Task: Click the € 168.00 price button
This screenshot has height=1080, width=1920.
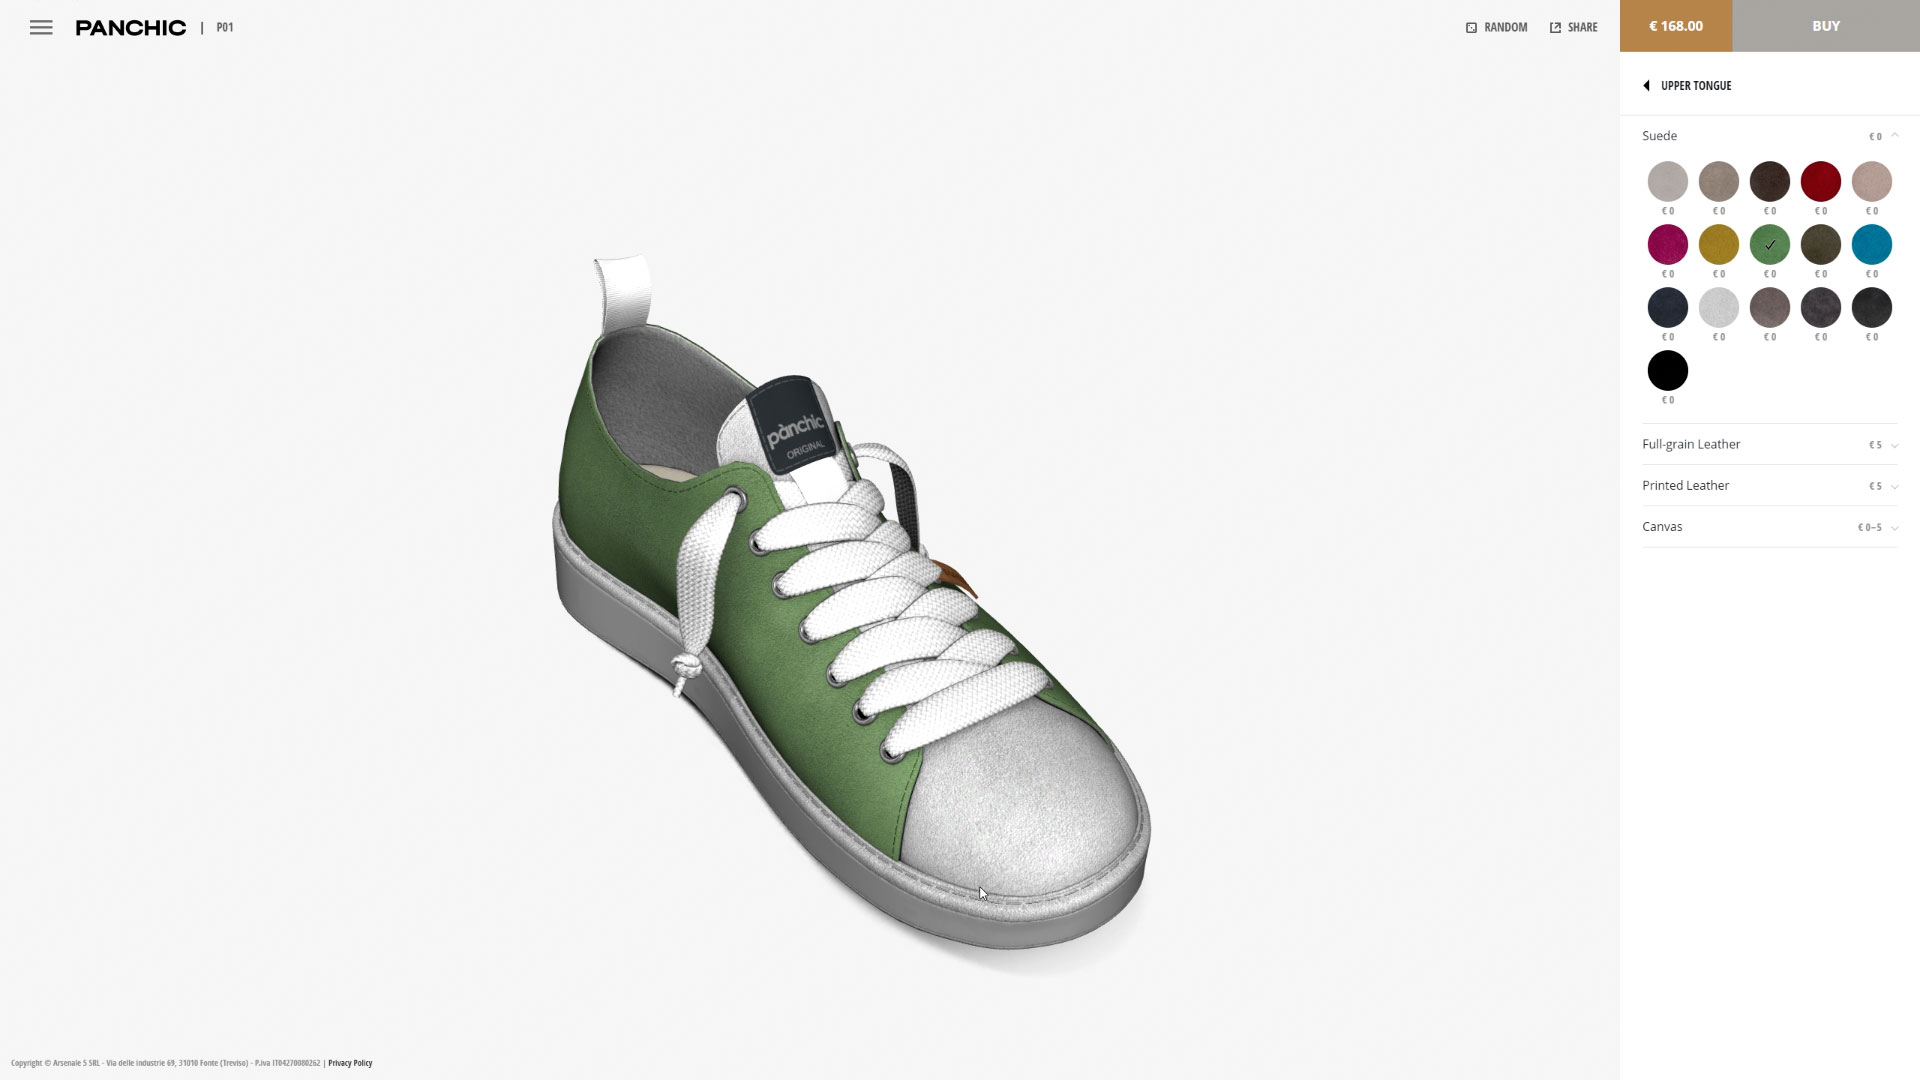Action: tap(1675, 26)
